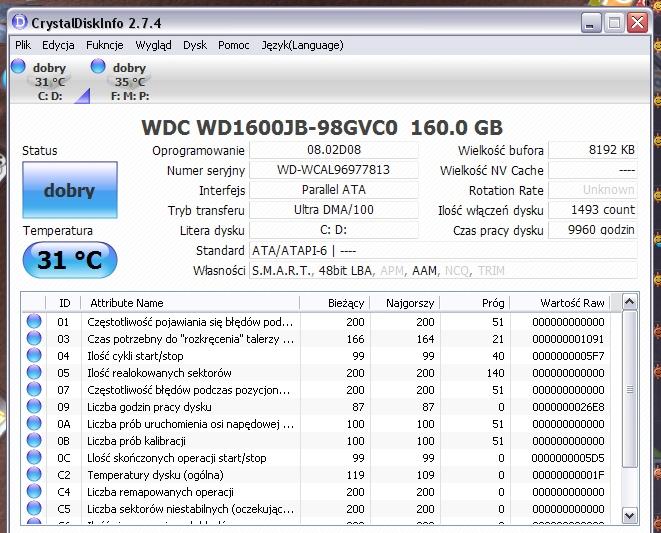Click the Wartość Raw column header
661x533 pixels.
pyautogui.click(x=560, y=303)
